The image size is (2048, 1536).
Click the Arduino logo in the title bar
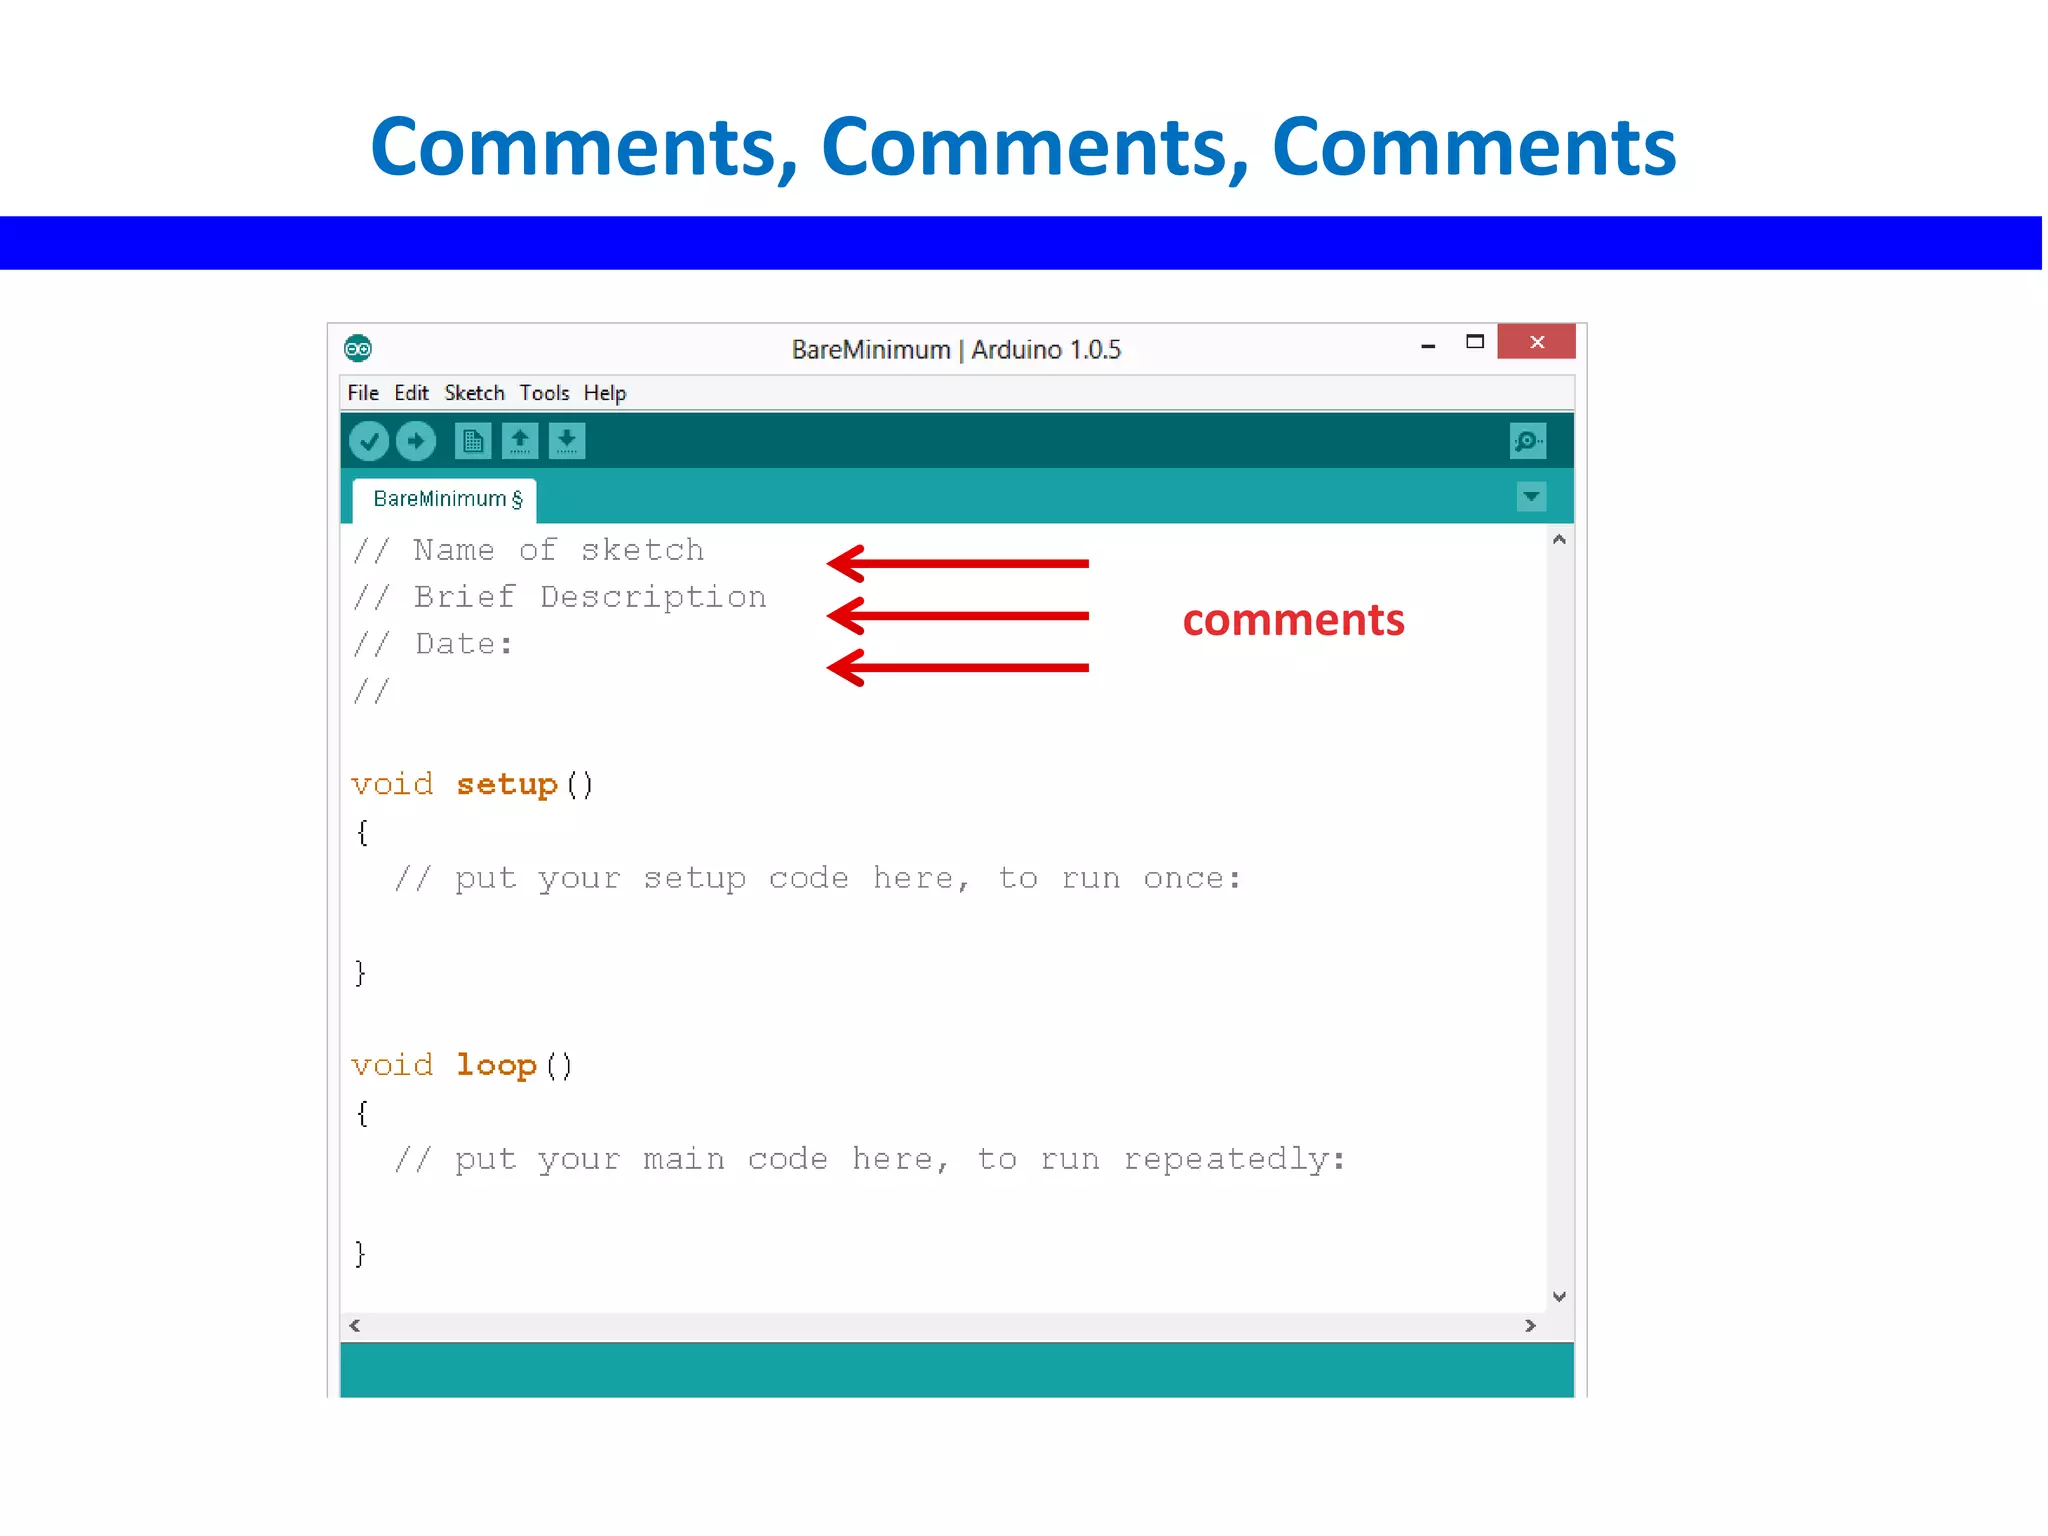[358, 348]
